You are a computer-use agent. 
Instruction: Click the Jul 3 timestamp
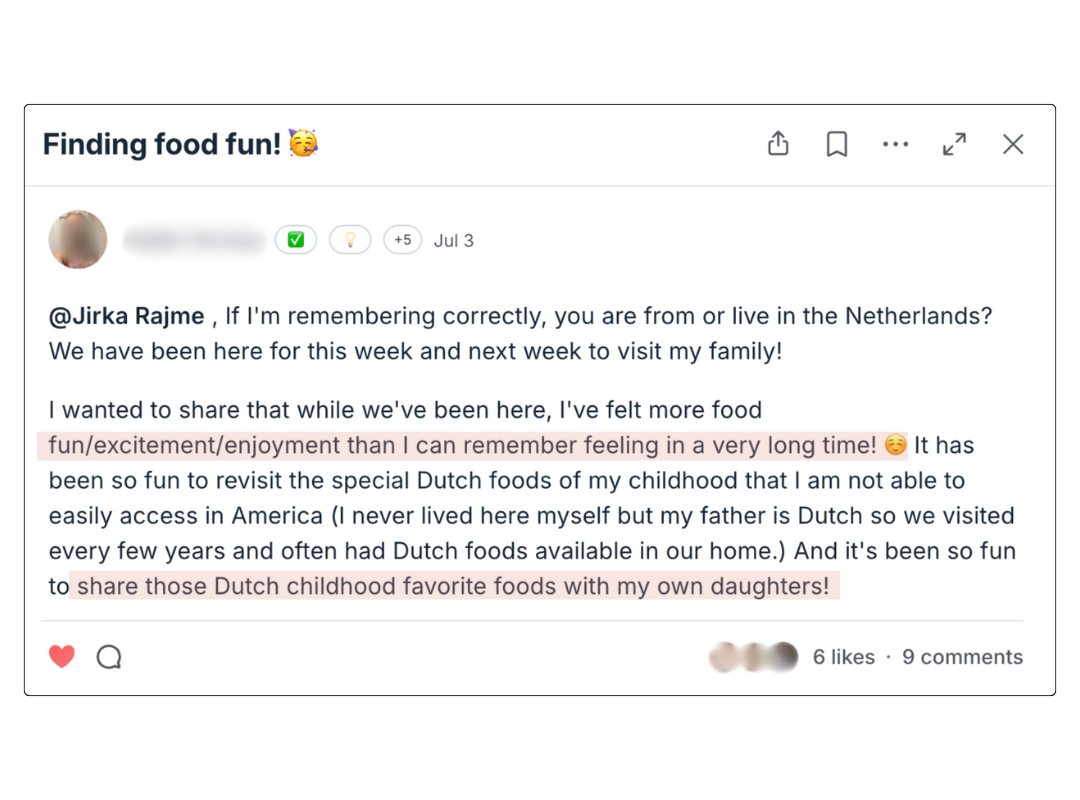pyautogui.click(x=454, y=240)
